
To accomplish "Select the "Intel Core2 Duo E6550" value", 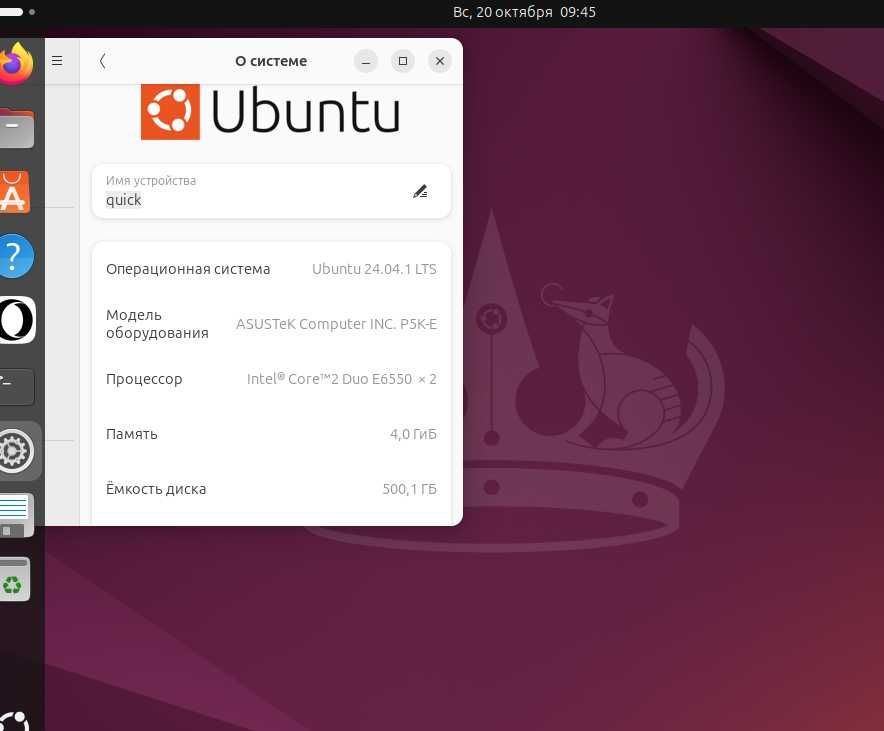I will click(342, 379).
